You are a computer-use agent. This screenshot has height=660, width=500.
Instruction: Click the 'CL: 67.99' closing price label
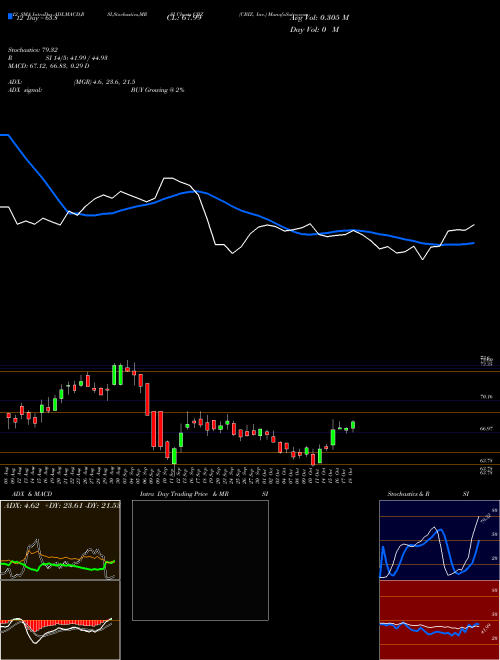184,18
